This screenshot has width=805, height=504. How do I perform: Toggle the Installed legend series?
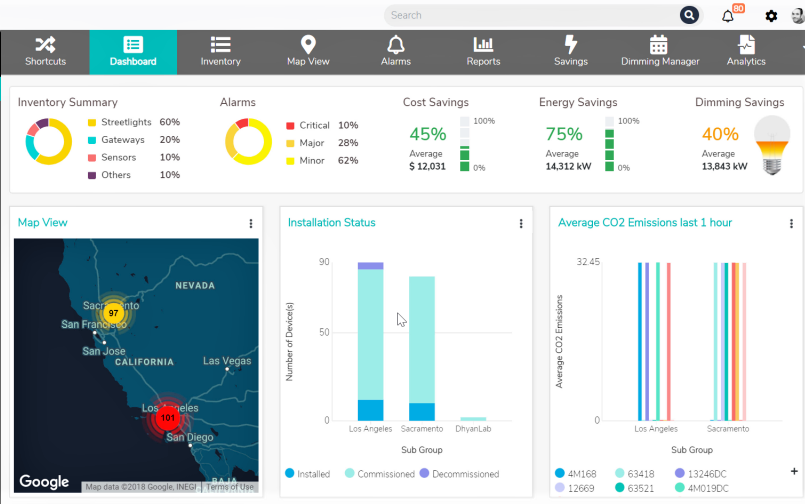click(290, 474)
